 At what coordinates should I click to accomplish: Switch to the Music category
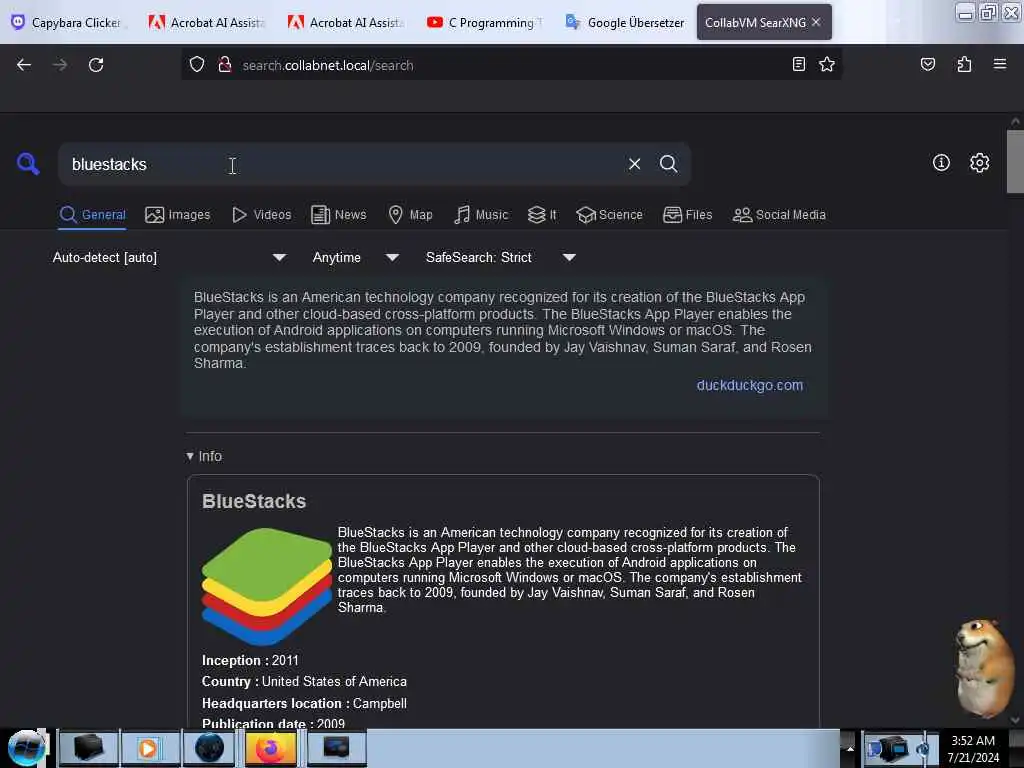click(481, 215)
